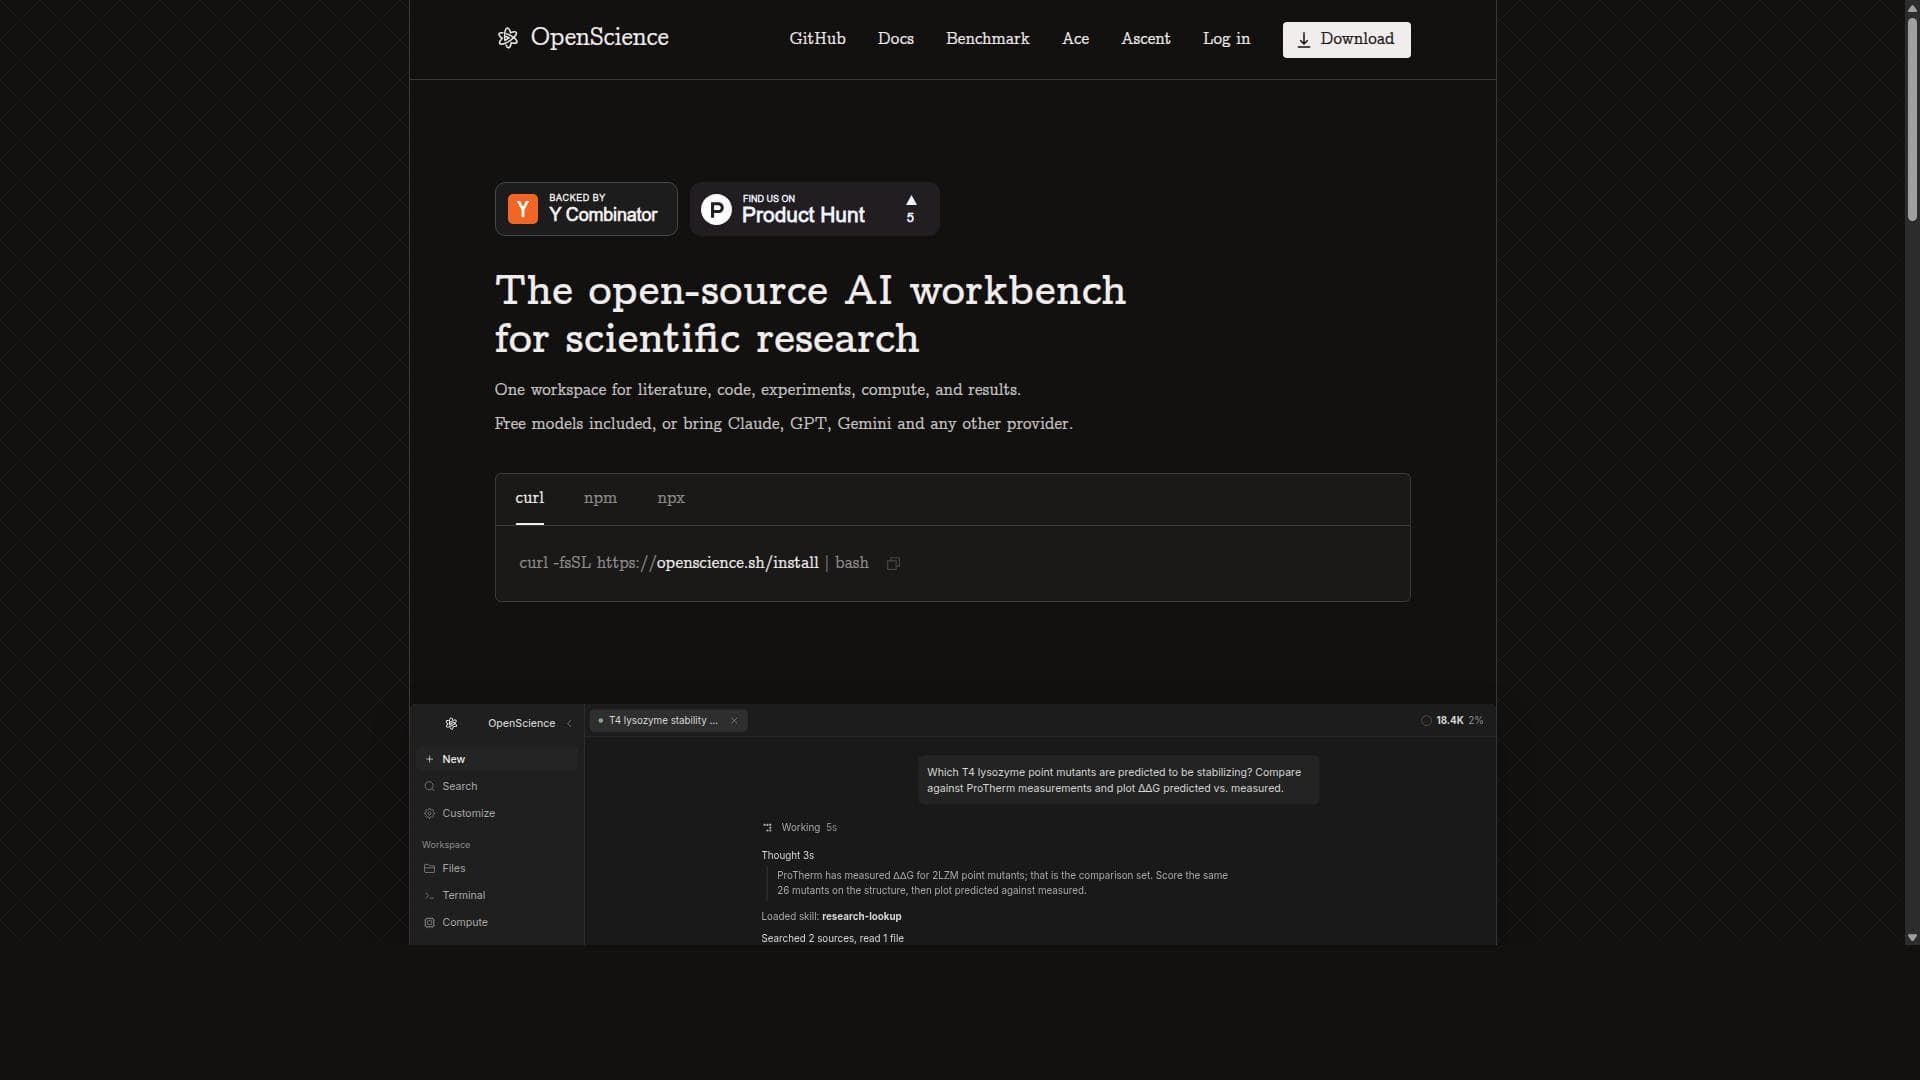Go to the Docs page
Viewport: 1920px width, 1080px height.
pyautogui.click(x=895, y=39)
